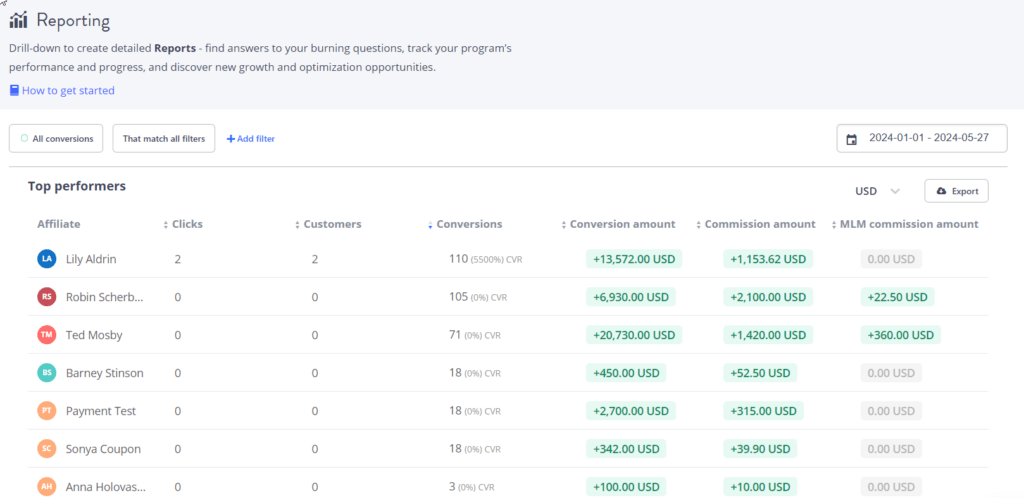Open the USD currency dropdown
This screenshot has width=1024, height=498.
[x=878, y=191]
